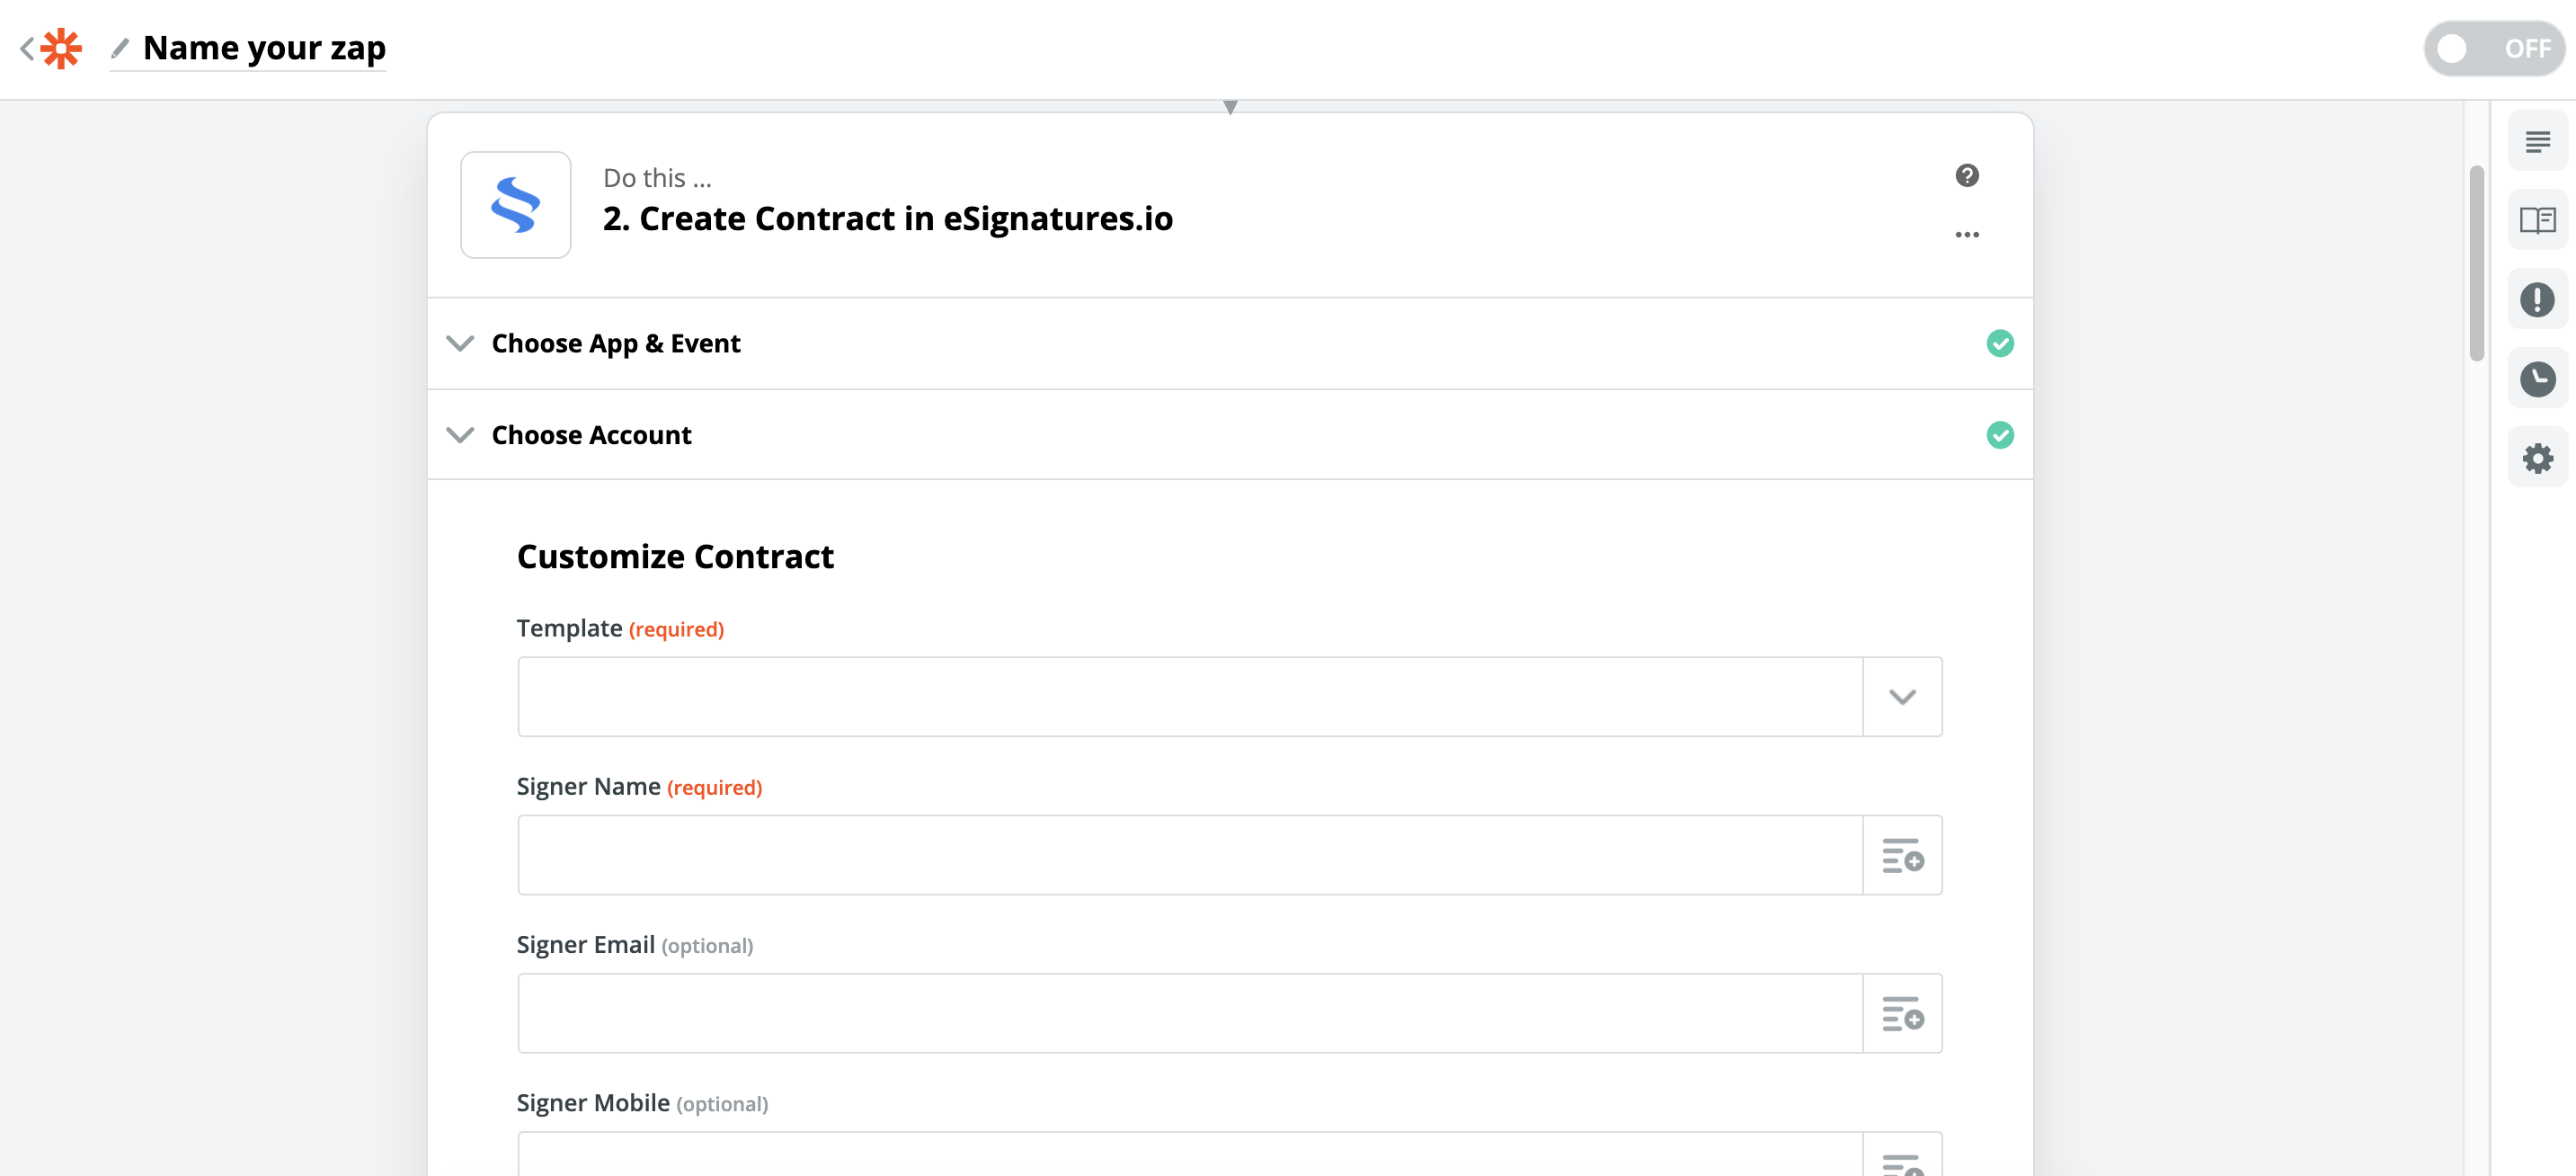Open the insert data icon for Signer Name

(x=1902, y=855)
